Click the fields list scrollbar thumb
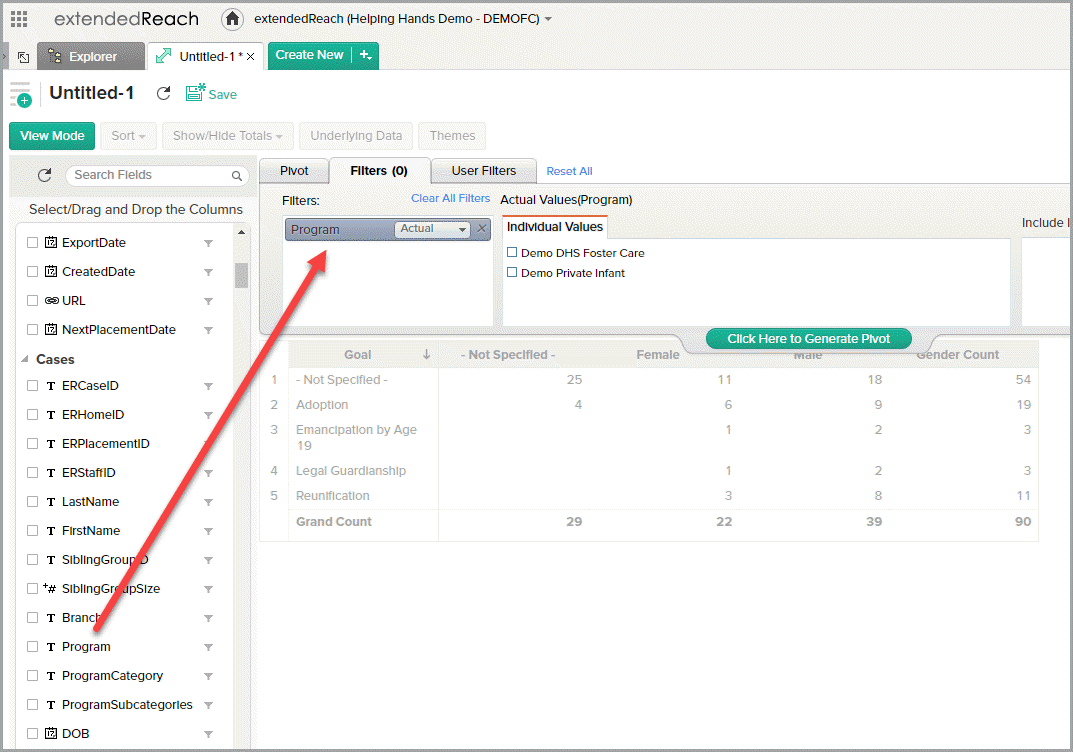 241,276
